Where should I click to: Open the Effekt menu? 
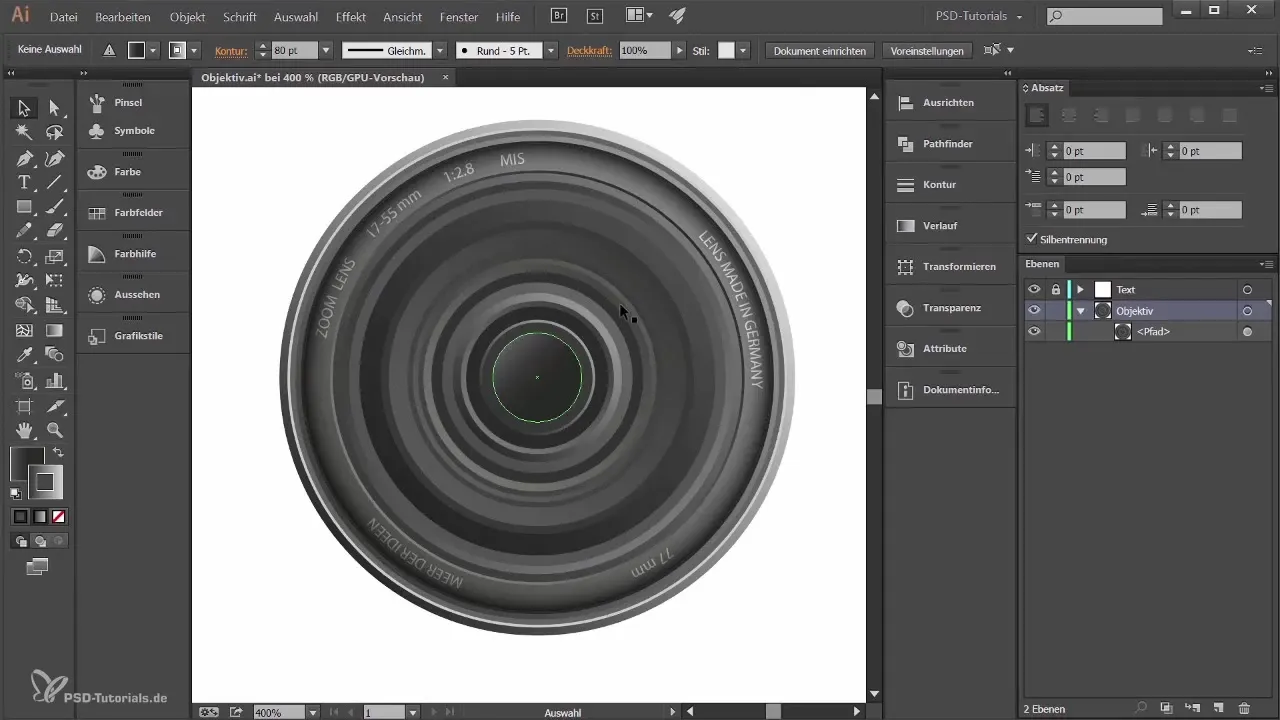(351, 17)
